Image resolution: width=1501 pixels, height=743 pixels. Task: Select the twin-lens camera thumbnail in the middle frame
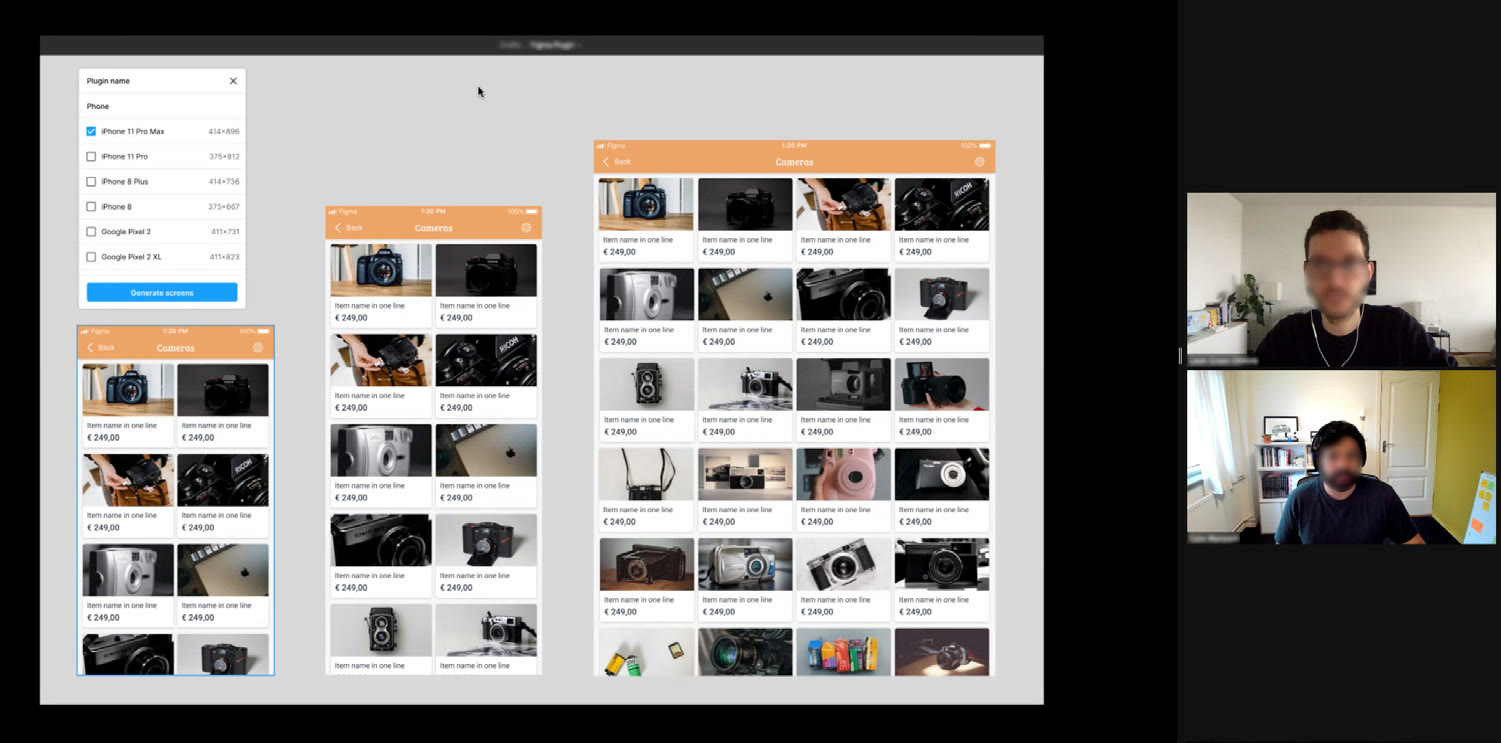(381, 630)
